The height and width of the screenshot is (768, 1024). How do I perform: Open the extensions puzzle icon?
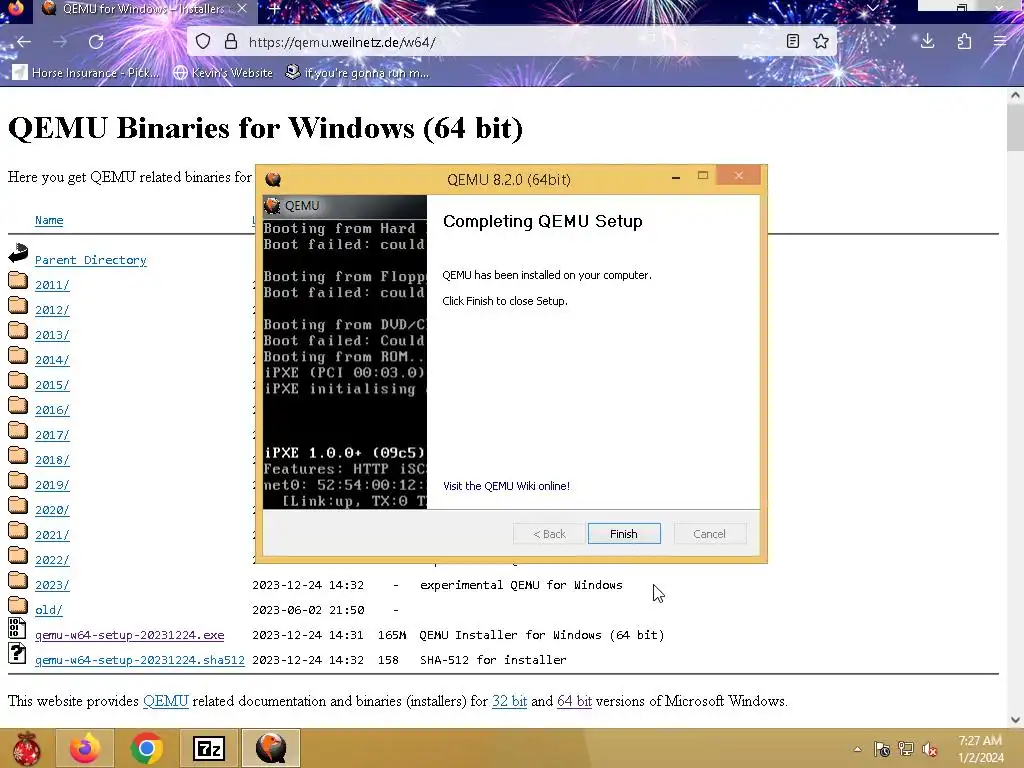coord(964,42)
